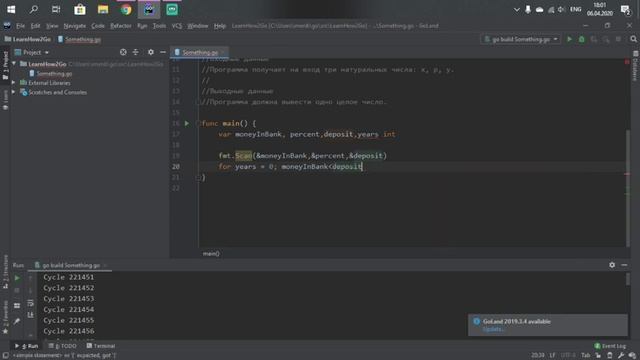Screen dimensions: 640x360
Task: Open the View menu
Action: [x=52, y=26]
